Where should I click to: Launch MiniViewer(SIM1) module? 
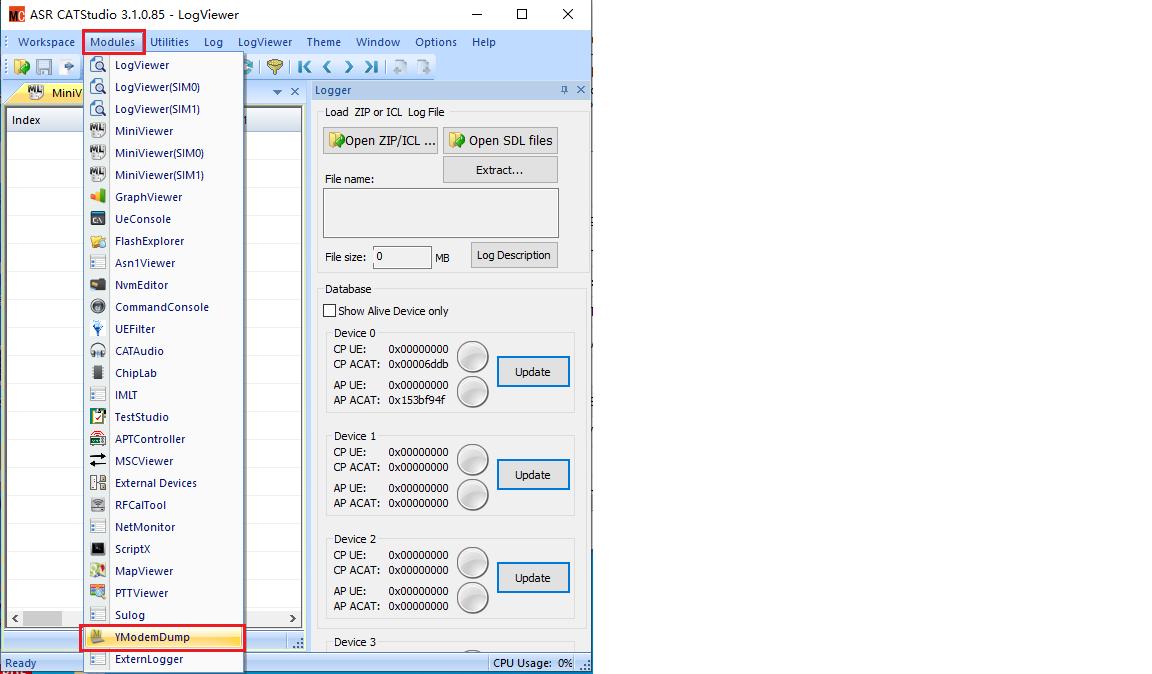click(164, 175)
